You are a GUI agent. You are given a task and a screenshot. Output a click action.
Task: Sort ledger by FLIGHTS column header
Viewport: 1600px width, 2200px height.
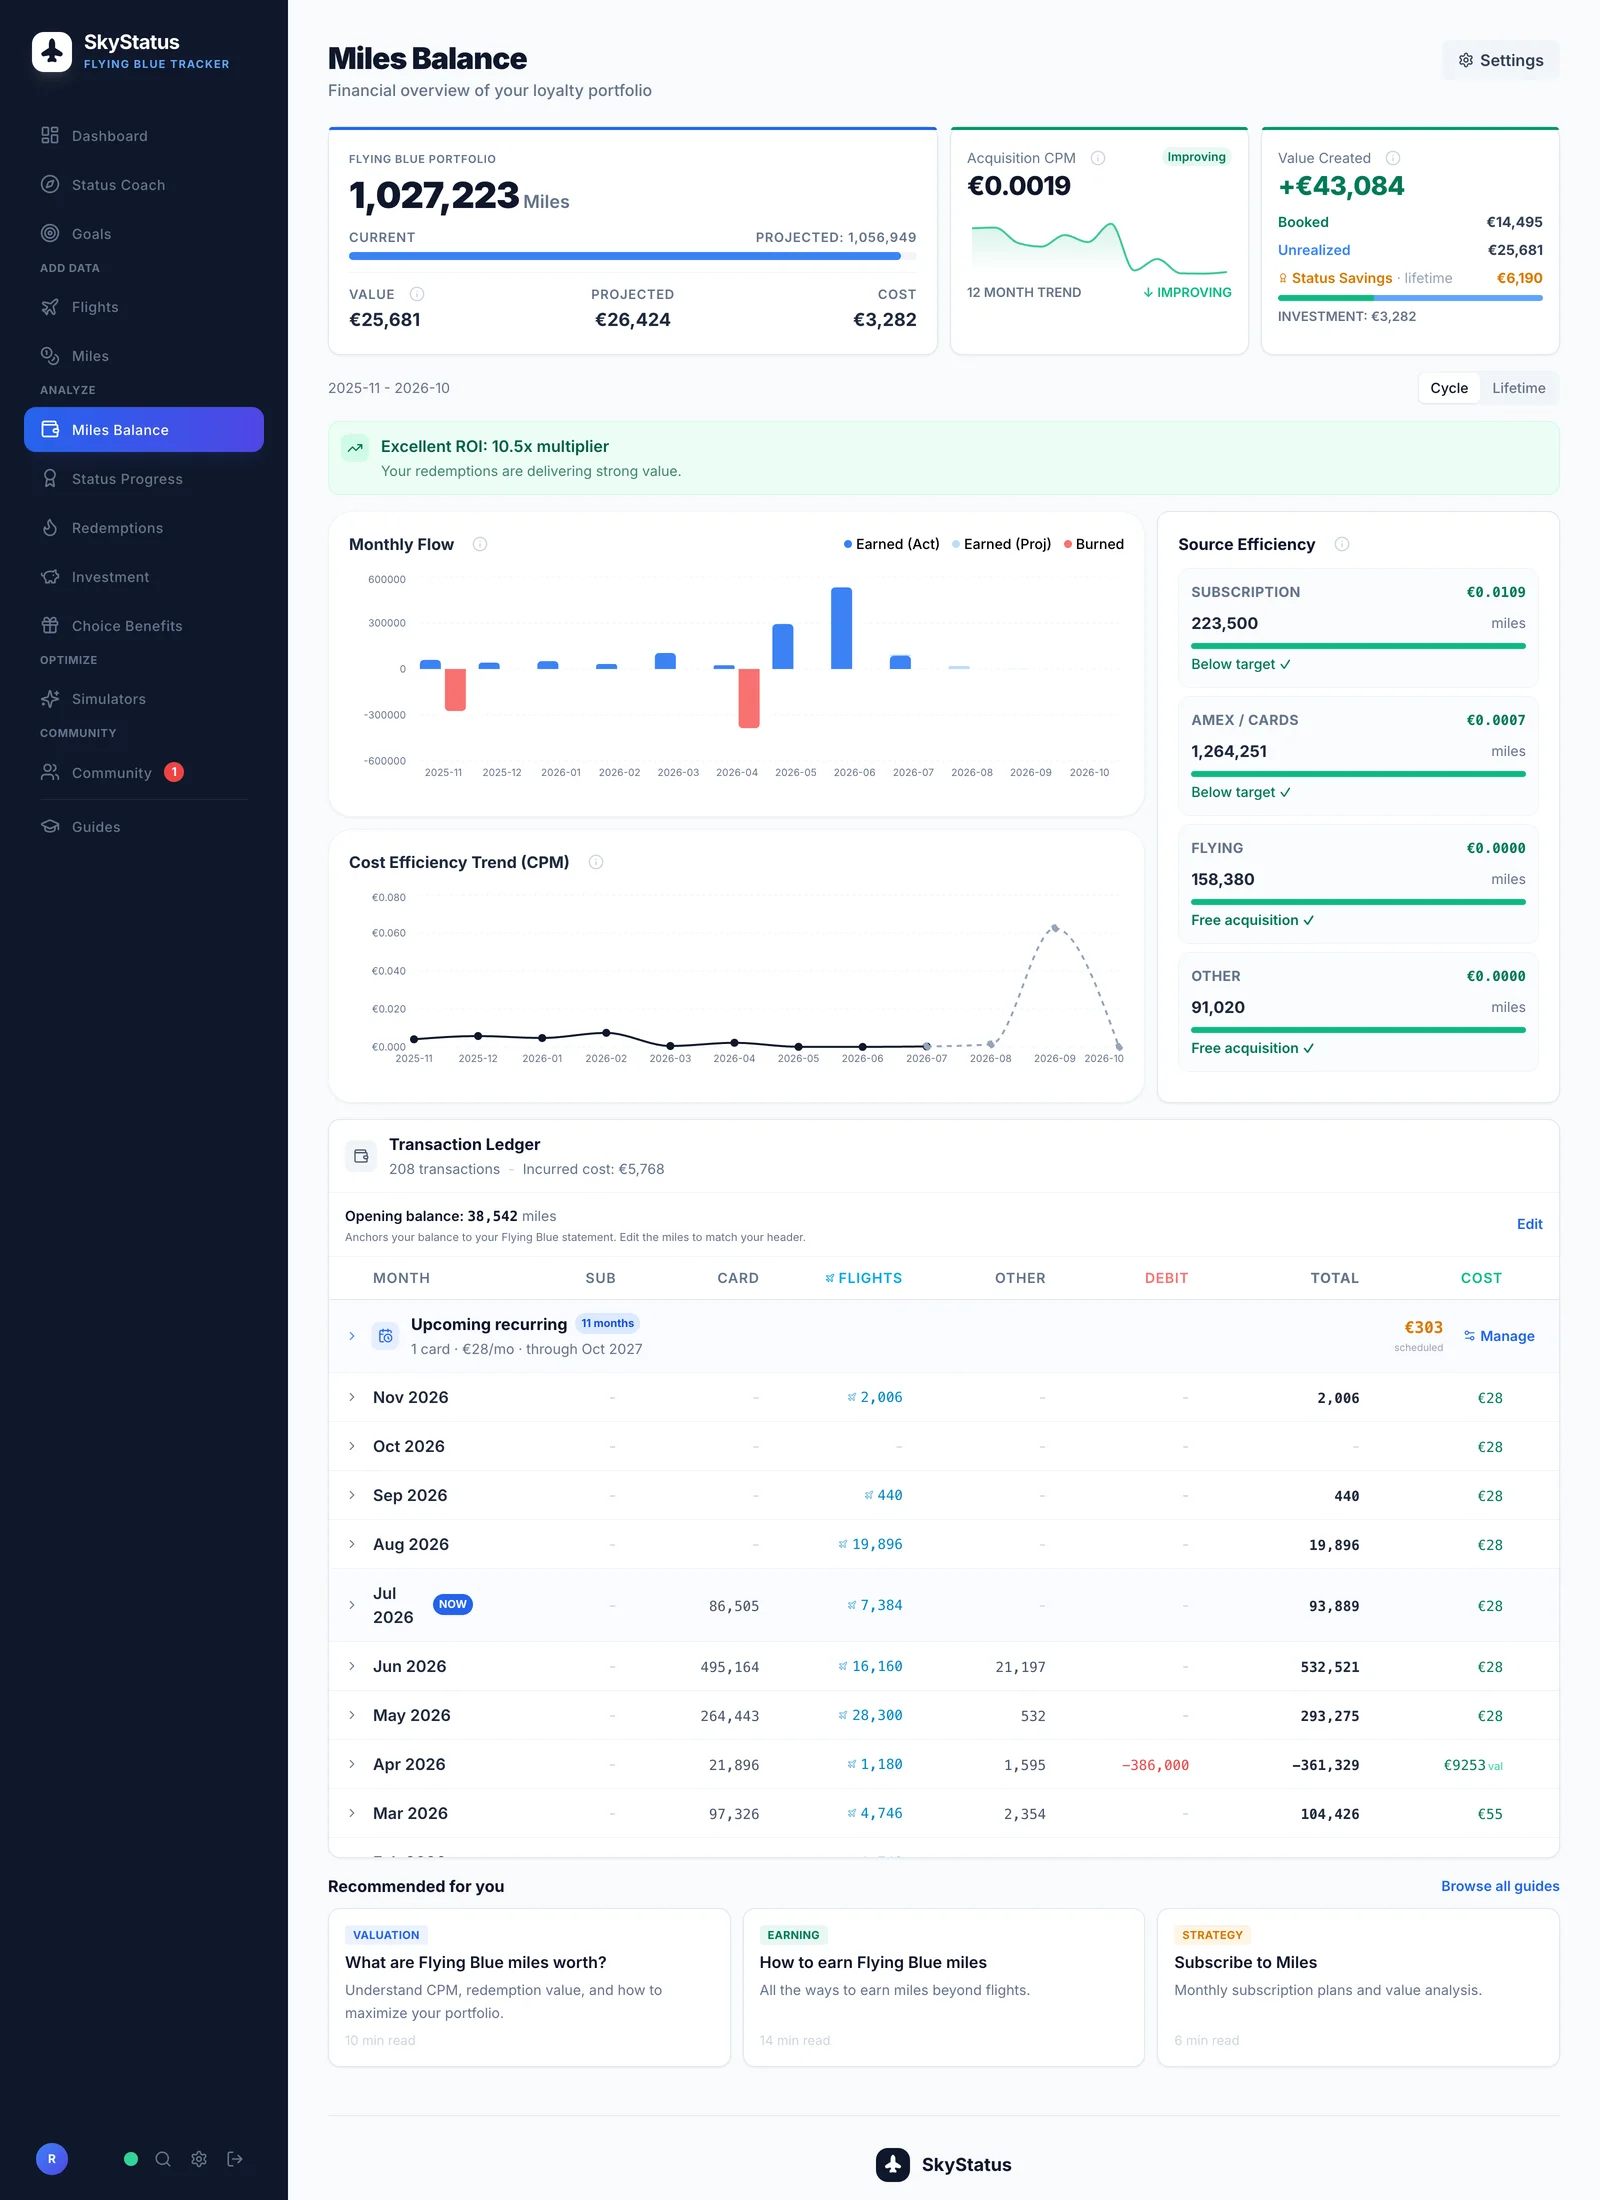pos(863,1278)
